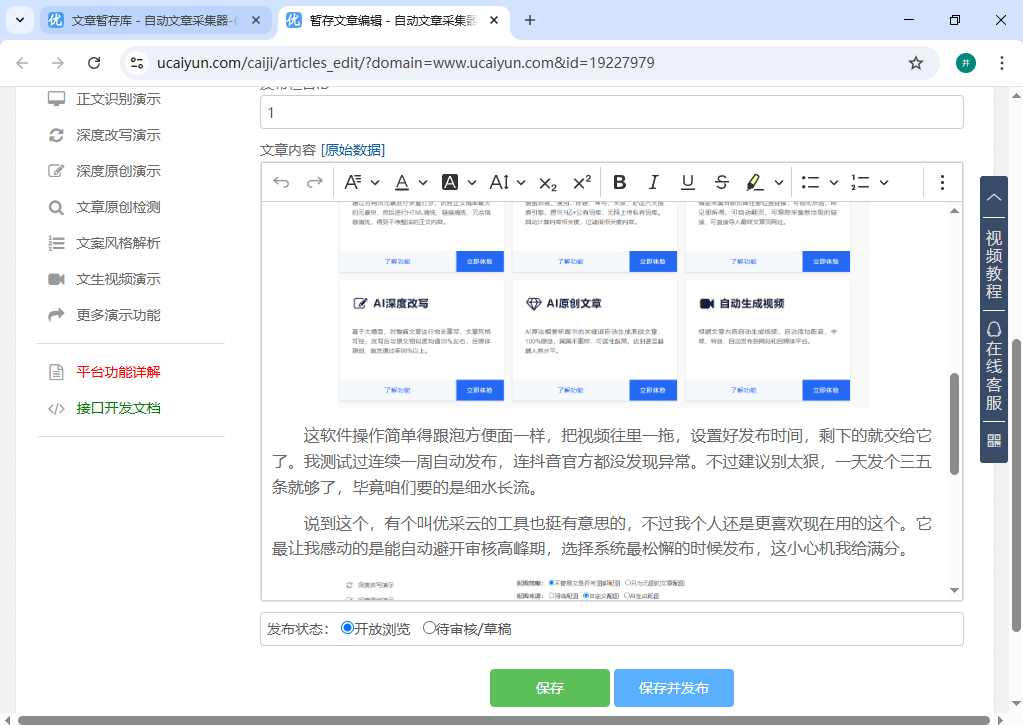The width and height of the screenshot is (1023, 725).
Task: Click the QR code icon on the side panel
Action: click(x=993, y=440)
